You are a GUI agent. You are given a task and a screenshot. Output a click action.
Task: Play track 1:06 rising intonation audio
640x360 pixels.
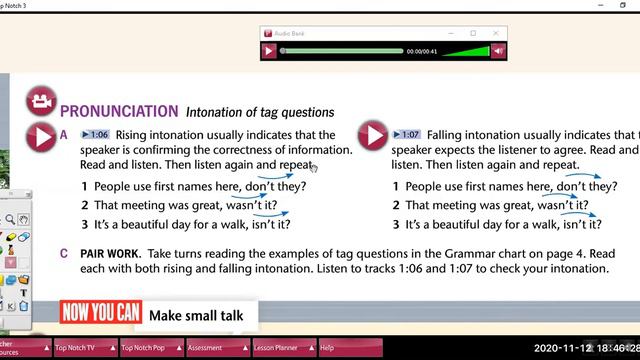[41, 137]
